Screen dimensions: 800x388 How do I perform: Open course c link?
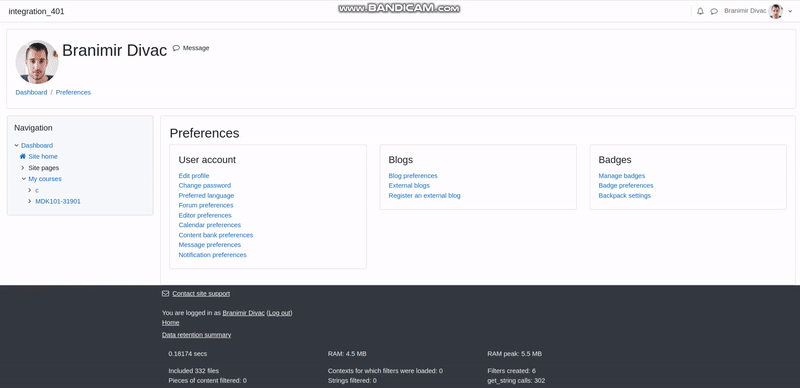[37, 190]
